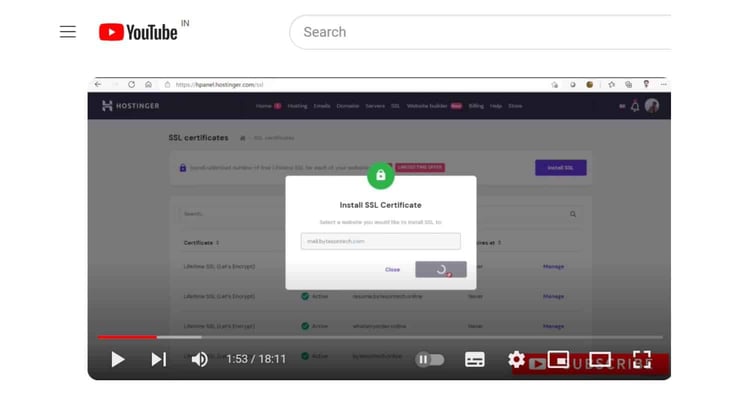Open the Hostinger profile avatar

[652, 106]
